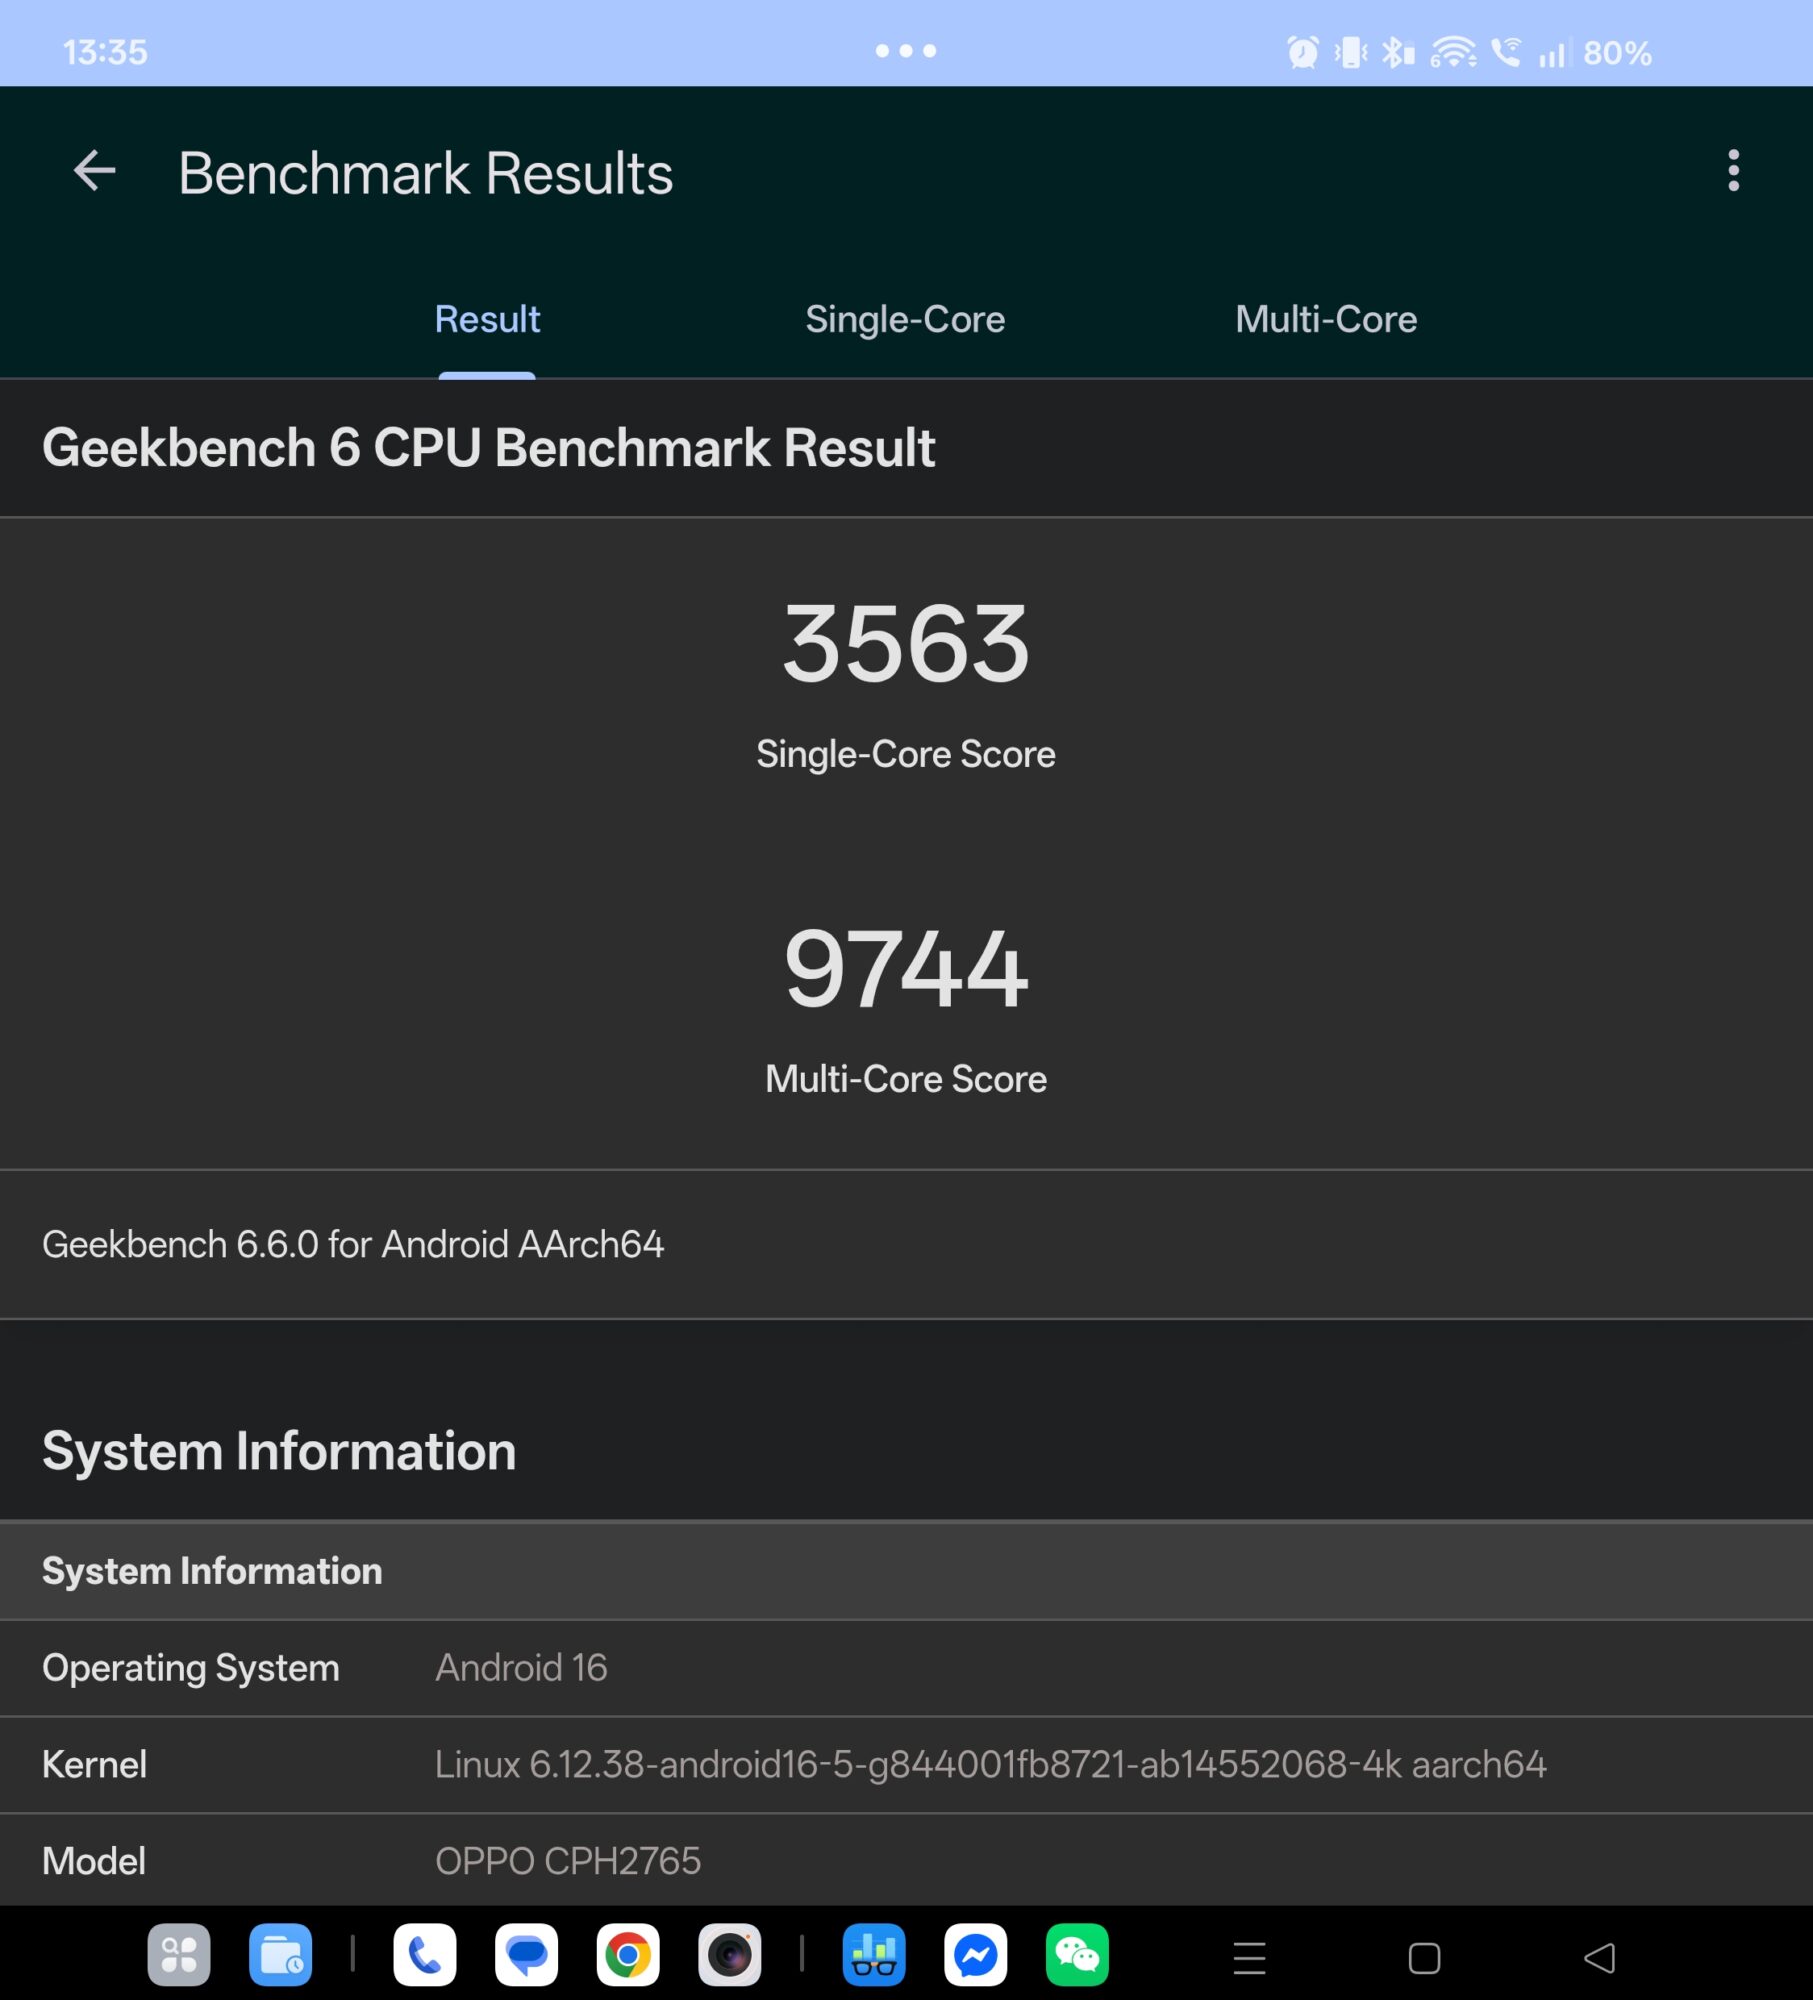The width and height of the screenshot is (1813, 2000).
Task: Open the Messages app in the dock
Action: [526, 1954]
